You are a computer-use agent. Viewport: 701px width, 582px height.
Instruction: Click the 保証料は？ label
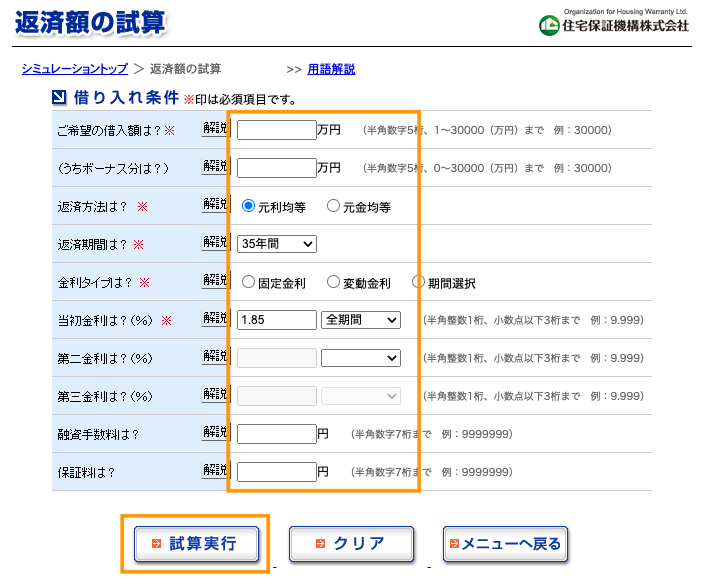click(x=86, y=472)
